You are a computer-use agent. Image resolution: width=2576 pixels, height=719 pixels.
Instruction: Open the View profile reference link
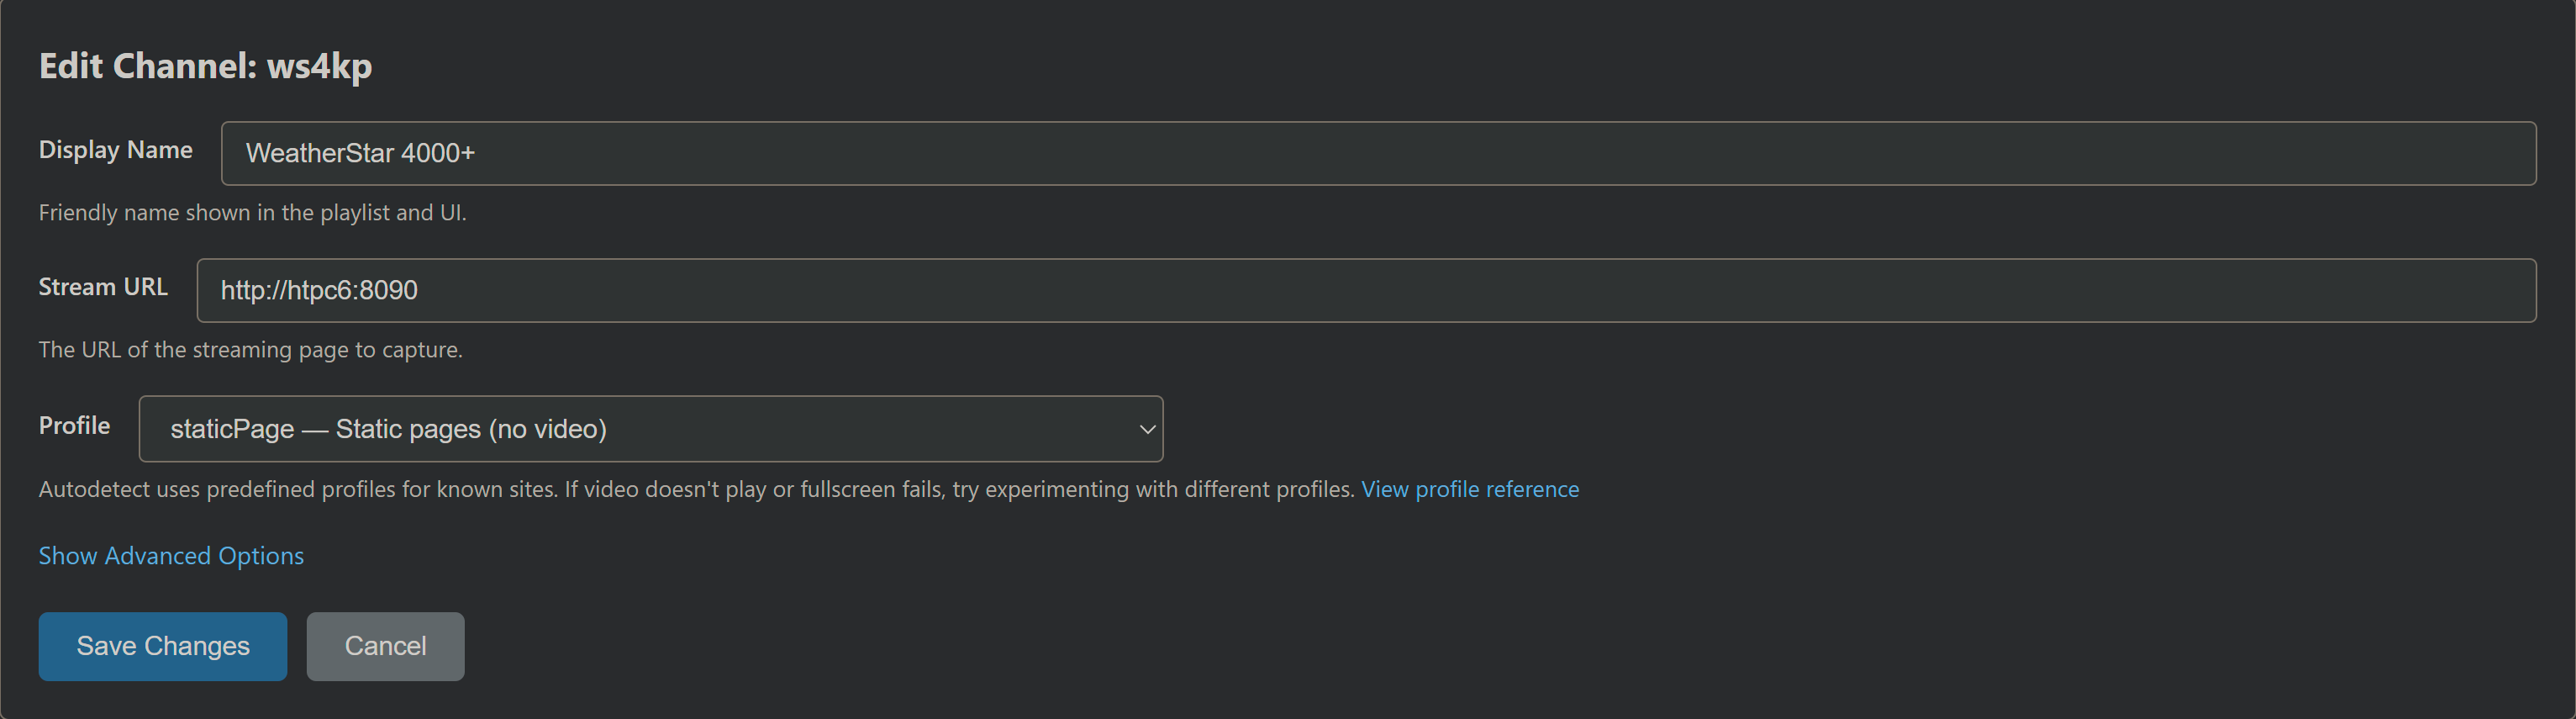pos(1470,489)
